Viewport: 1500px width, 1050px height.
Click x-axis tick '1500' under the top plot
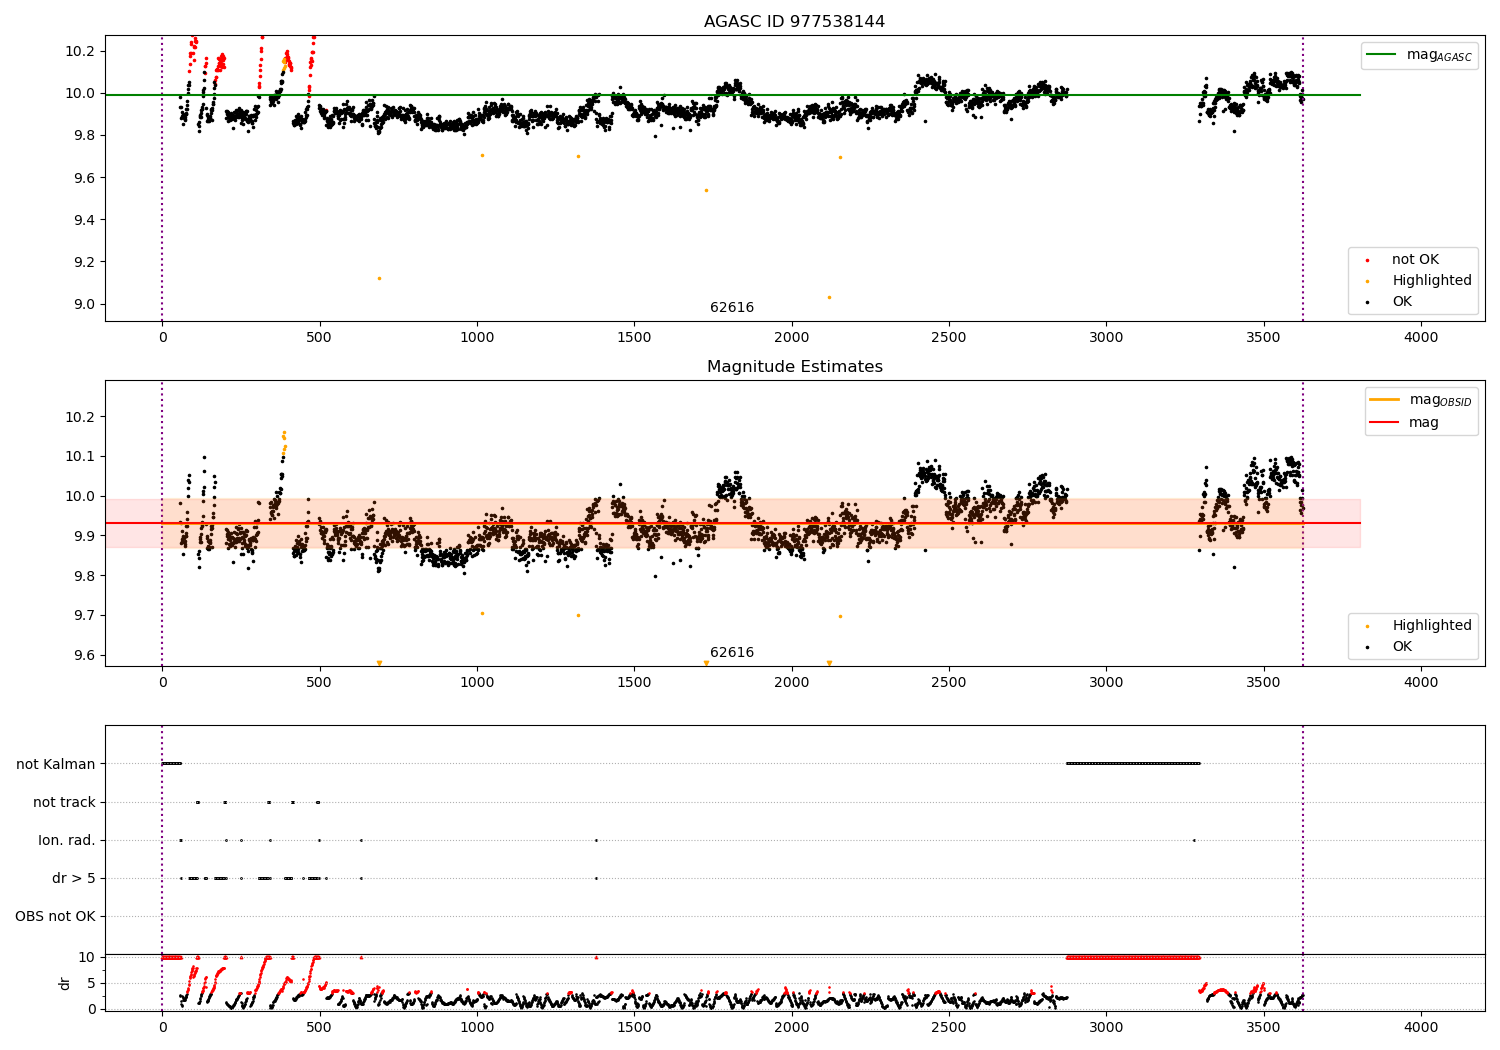pos(634,337)
